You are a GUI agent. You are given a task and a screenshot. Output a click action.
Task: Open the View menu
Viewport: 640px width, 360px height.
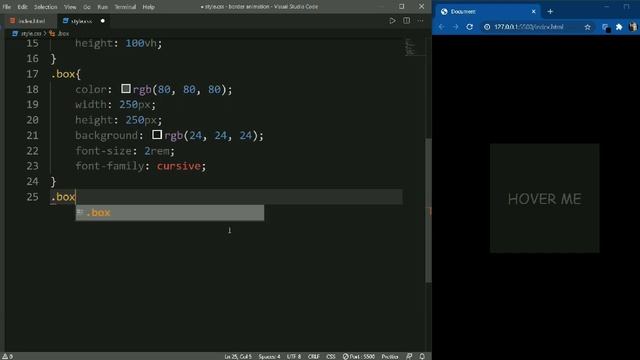pyautogui.click(x=70, y=7)
